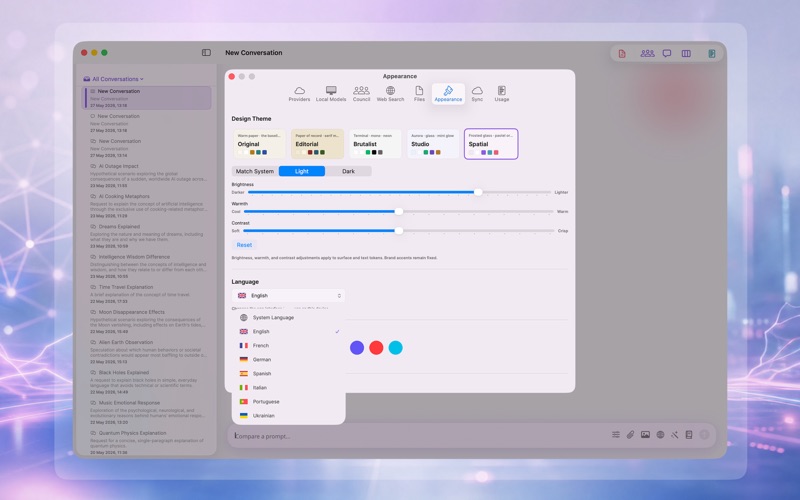Screen dimensions: 800x500
Task: Open the Intelligence Wisdom Difference conversation
Action: (x=147, y=266)
